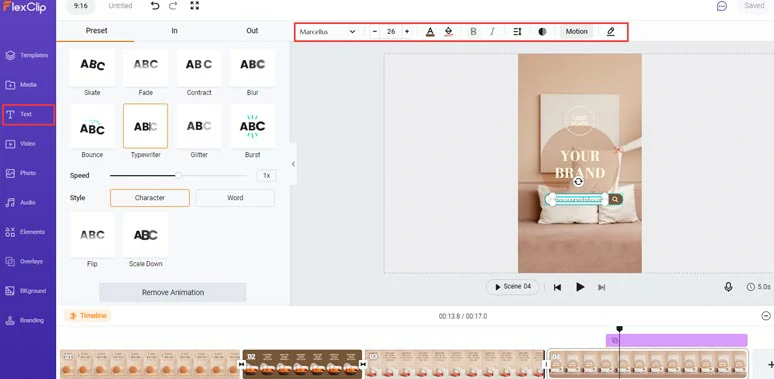This screenshot has height=379, width=774.
Task: Toggle the Timeline view button
Action: click(88, 316)
